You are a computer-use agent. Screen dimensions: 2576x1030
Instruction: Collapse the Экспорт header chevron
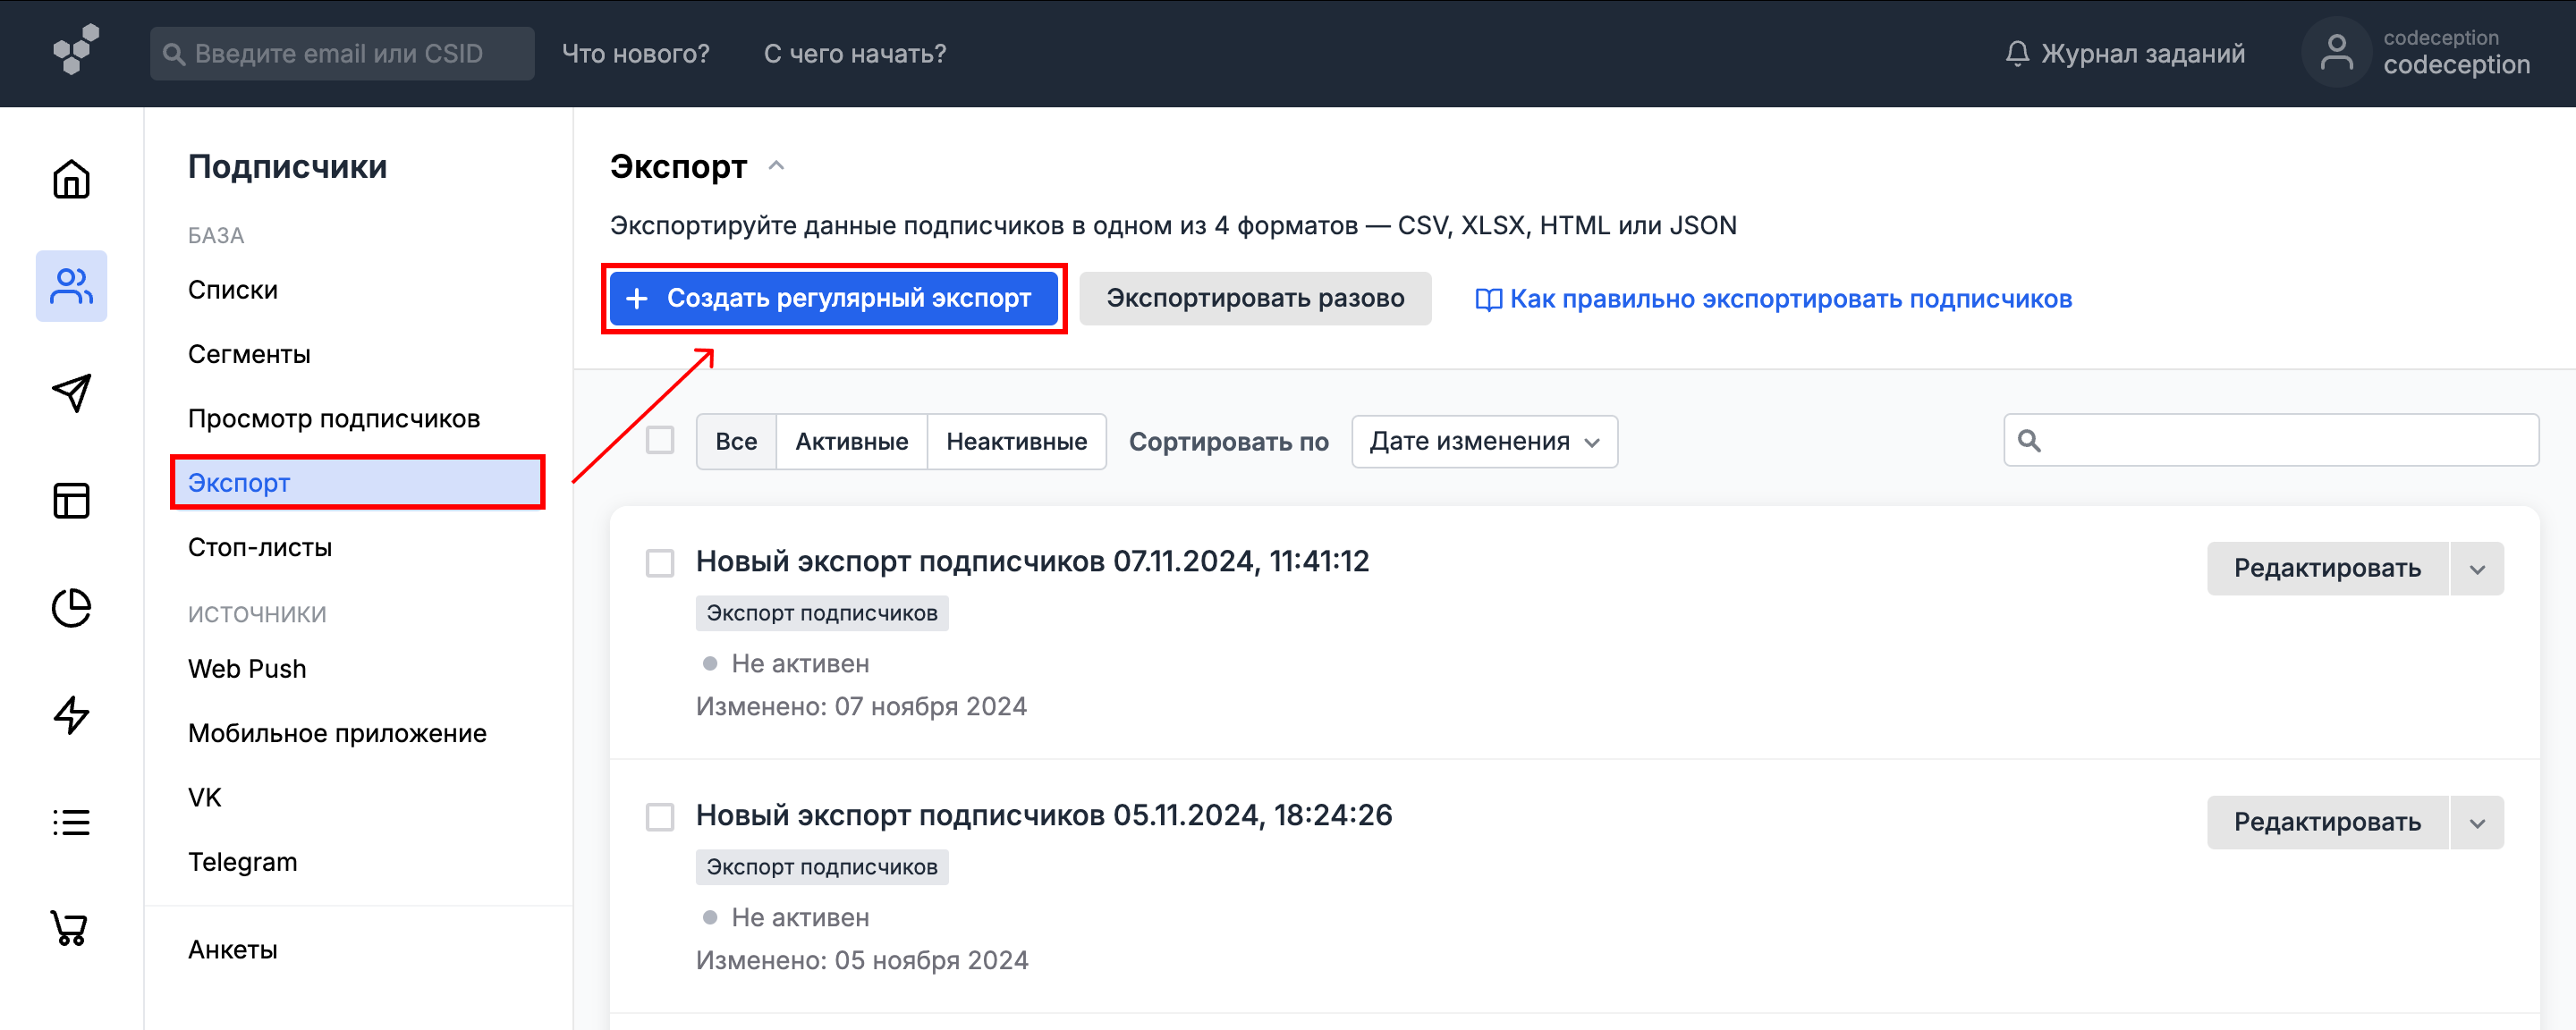coord(776,166)
